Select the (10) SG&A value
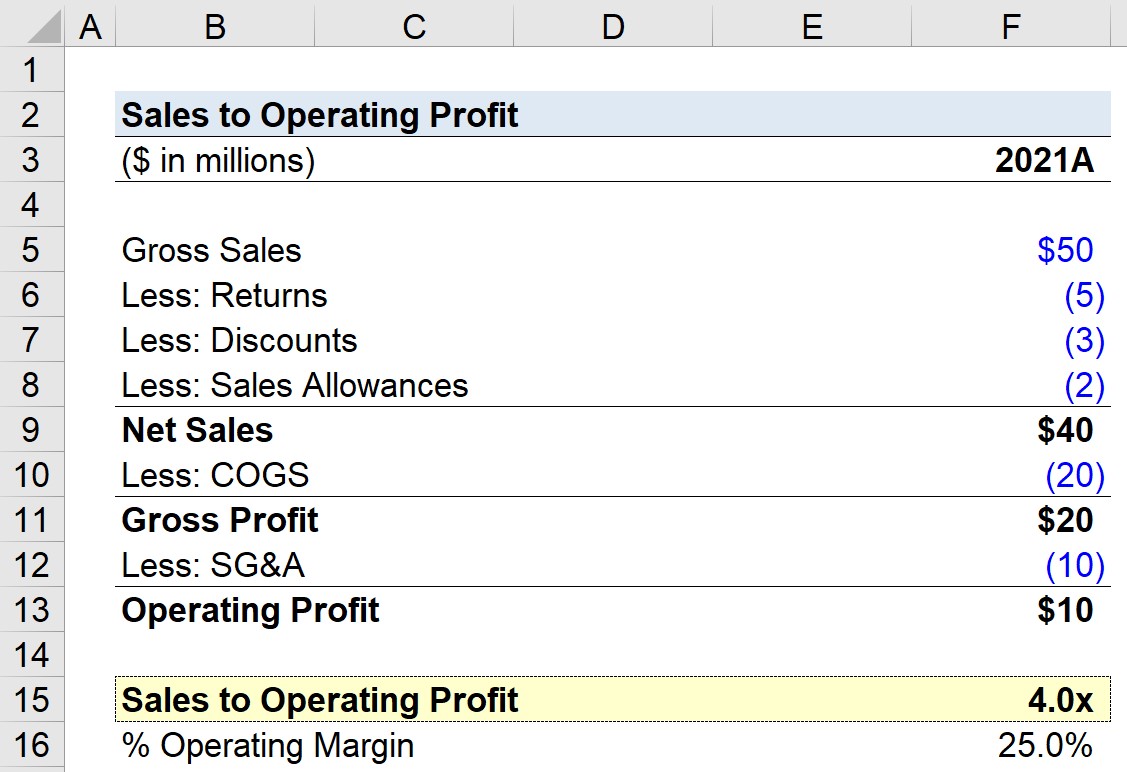1127x772 pixels. click(x=1075, y=565)
